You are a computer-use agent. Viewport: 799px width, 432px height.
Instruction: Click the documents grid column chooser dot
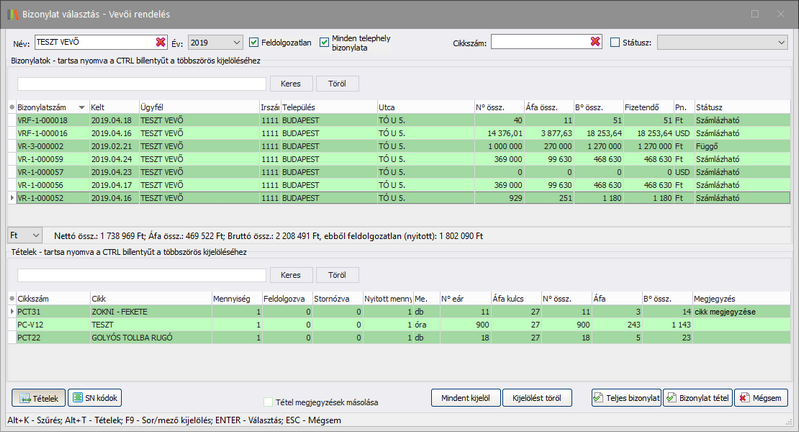click(11, 106)
